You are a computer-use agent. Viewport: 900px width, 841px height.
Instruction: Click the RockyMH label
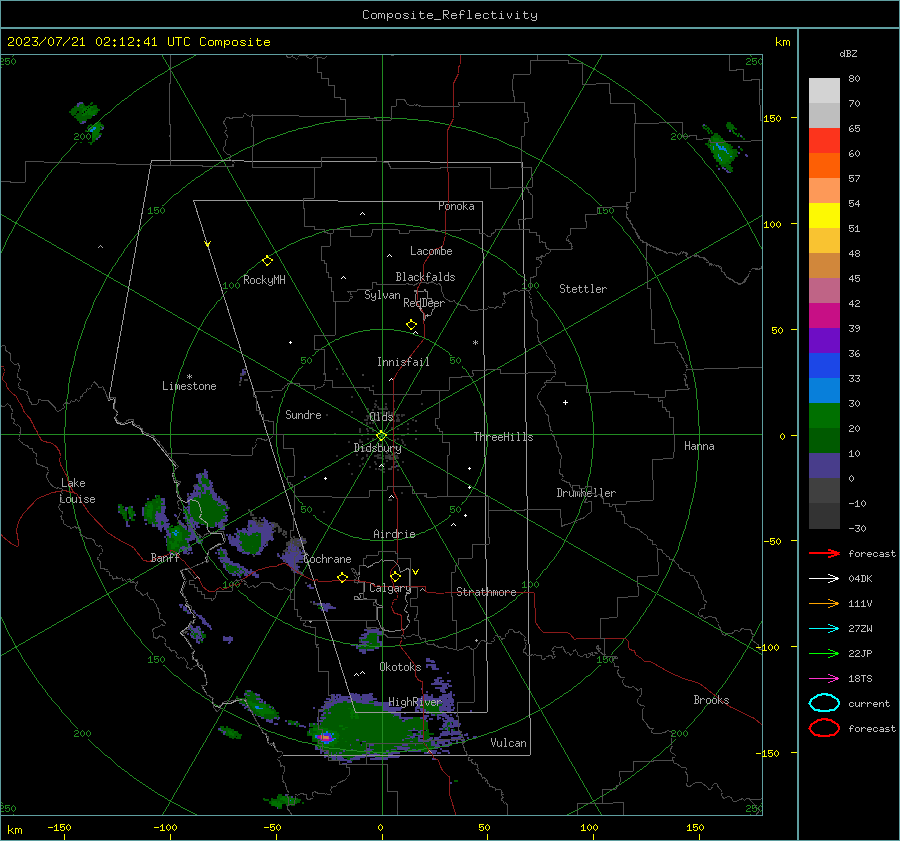pyautogui.click(x=264, y=280)
